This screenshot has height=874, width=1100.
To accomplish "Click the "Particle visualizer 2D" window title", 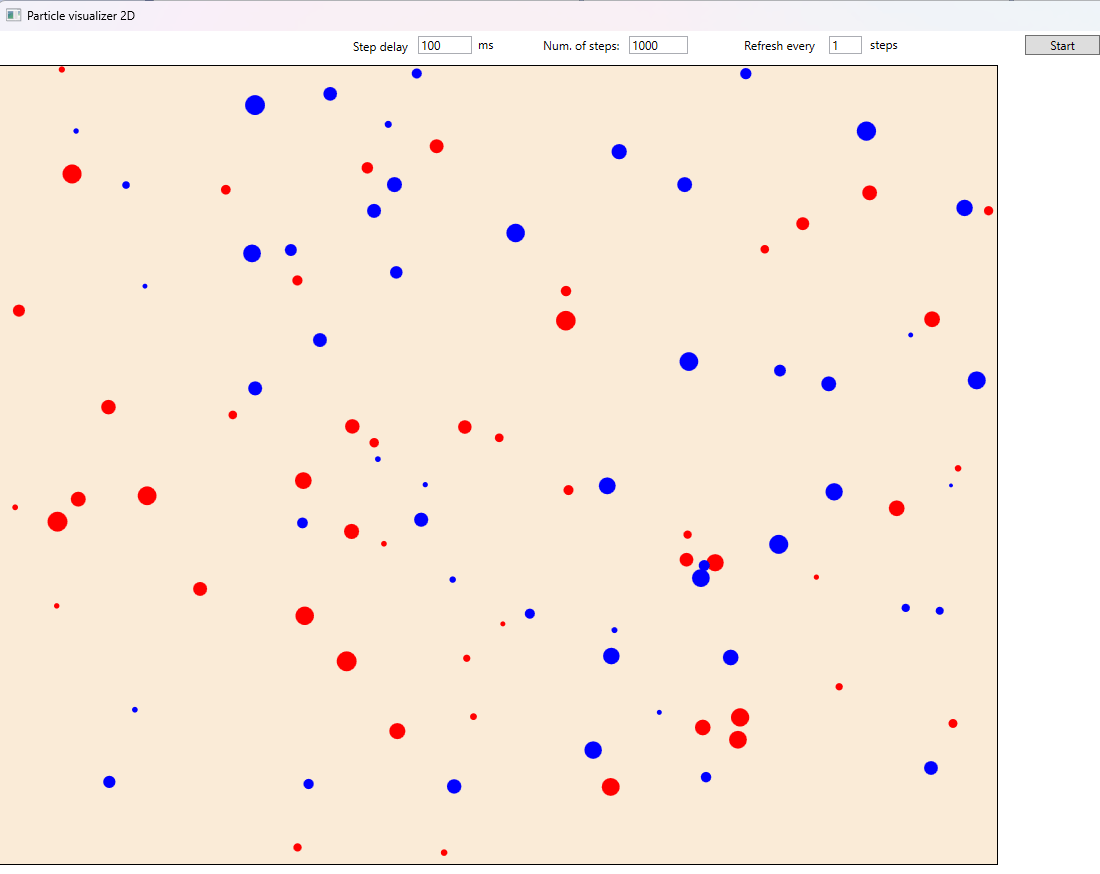I will pos(81,15).
